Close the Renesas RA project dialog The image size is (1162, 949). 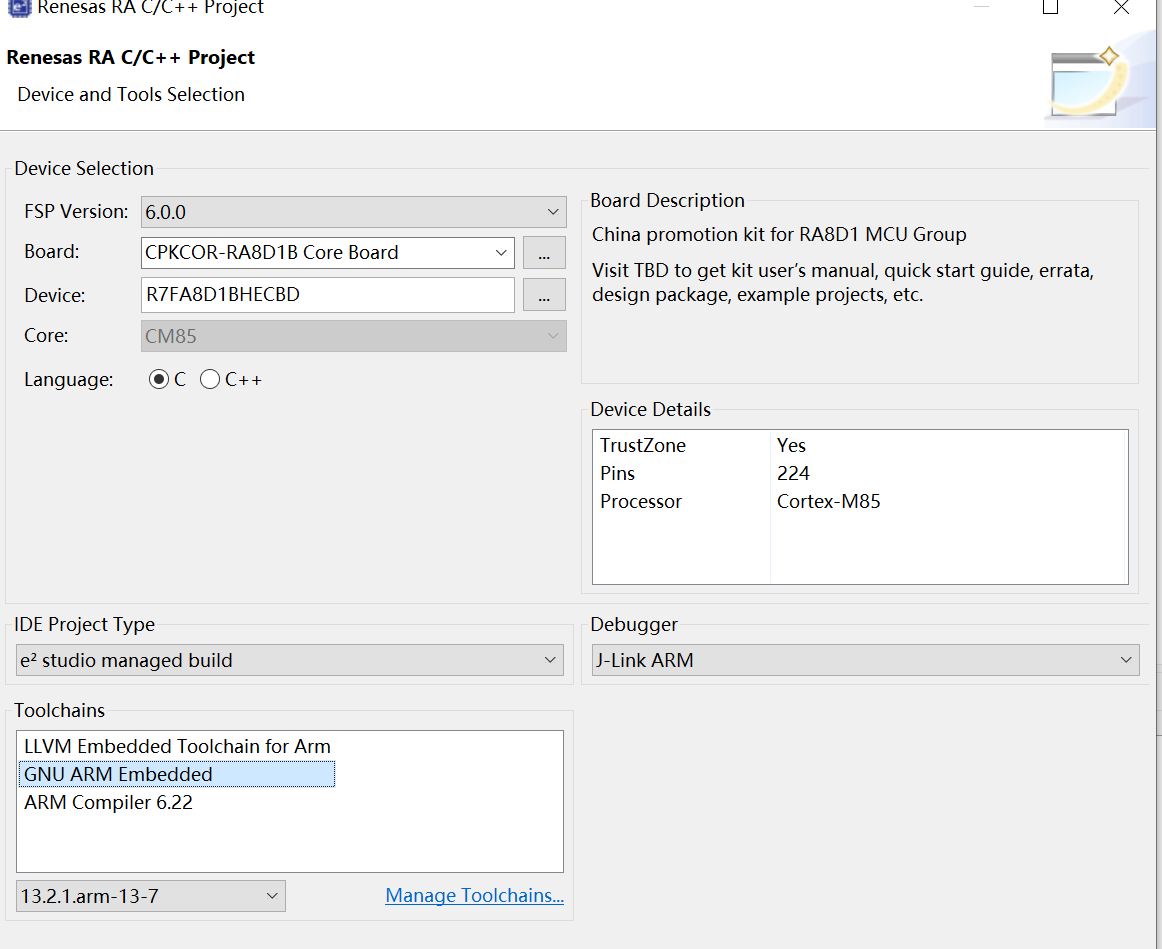1121,7
